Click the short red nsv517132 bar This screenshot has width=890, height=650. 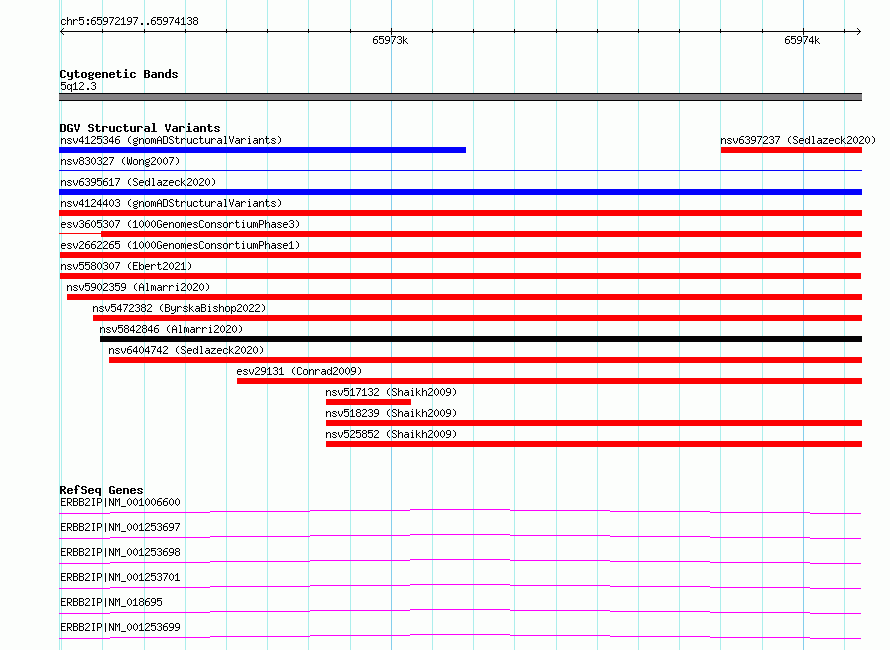(x=368, y=402)
